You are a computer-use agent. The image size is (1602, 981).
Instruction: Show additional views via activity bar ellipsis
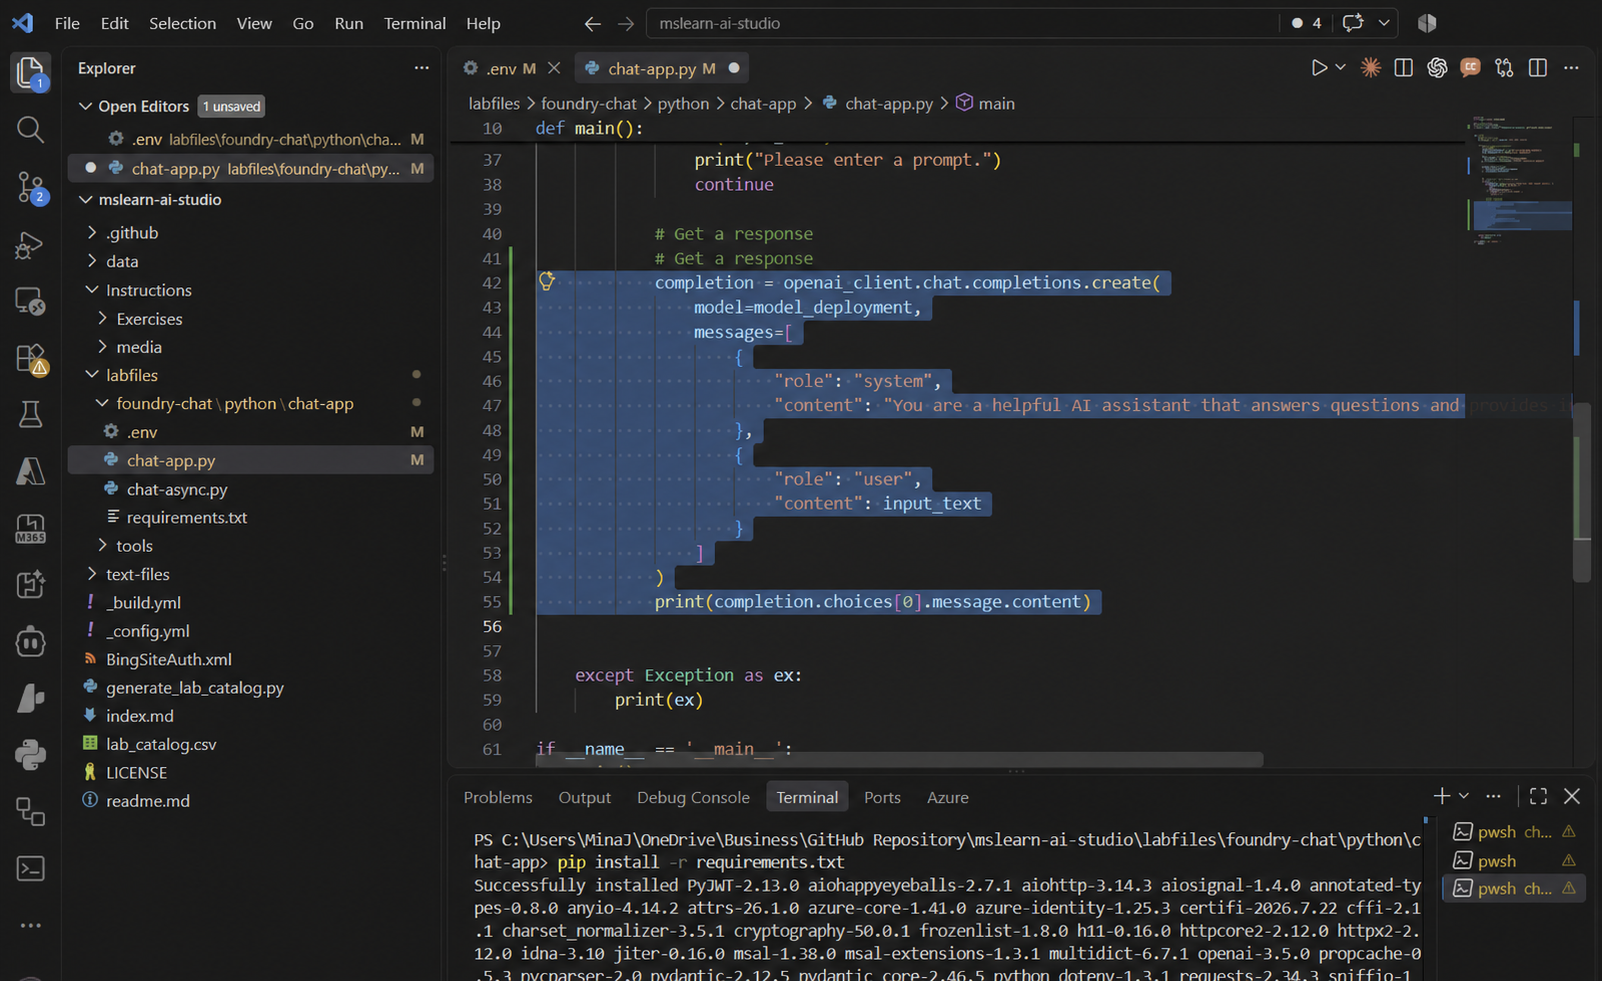click(x=30, y=925)
